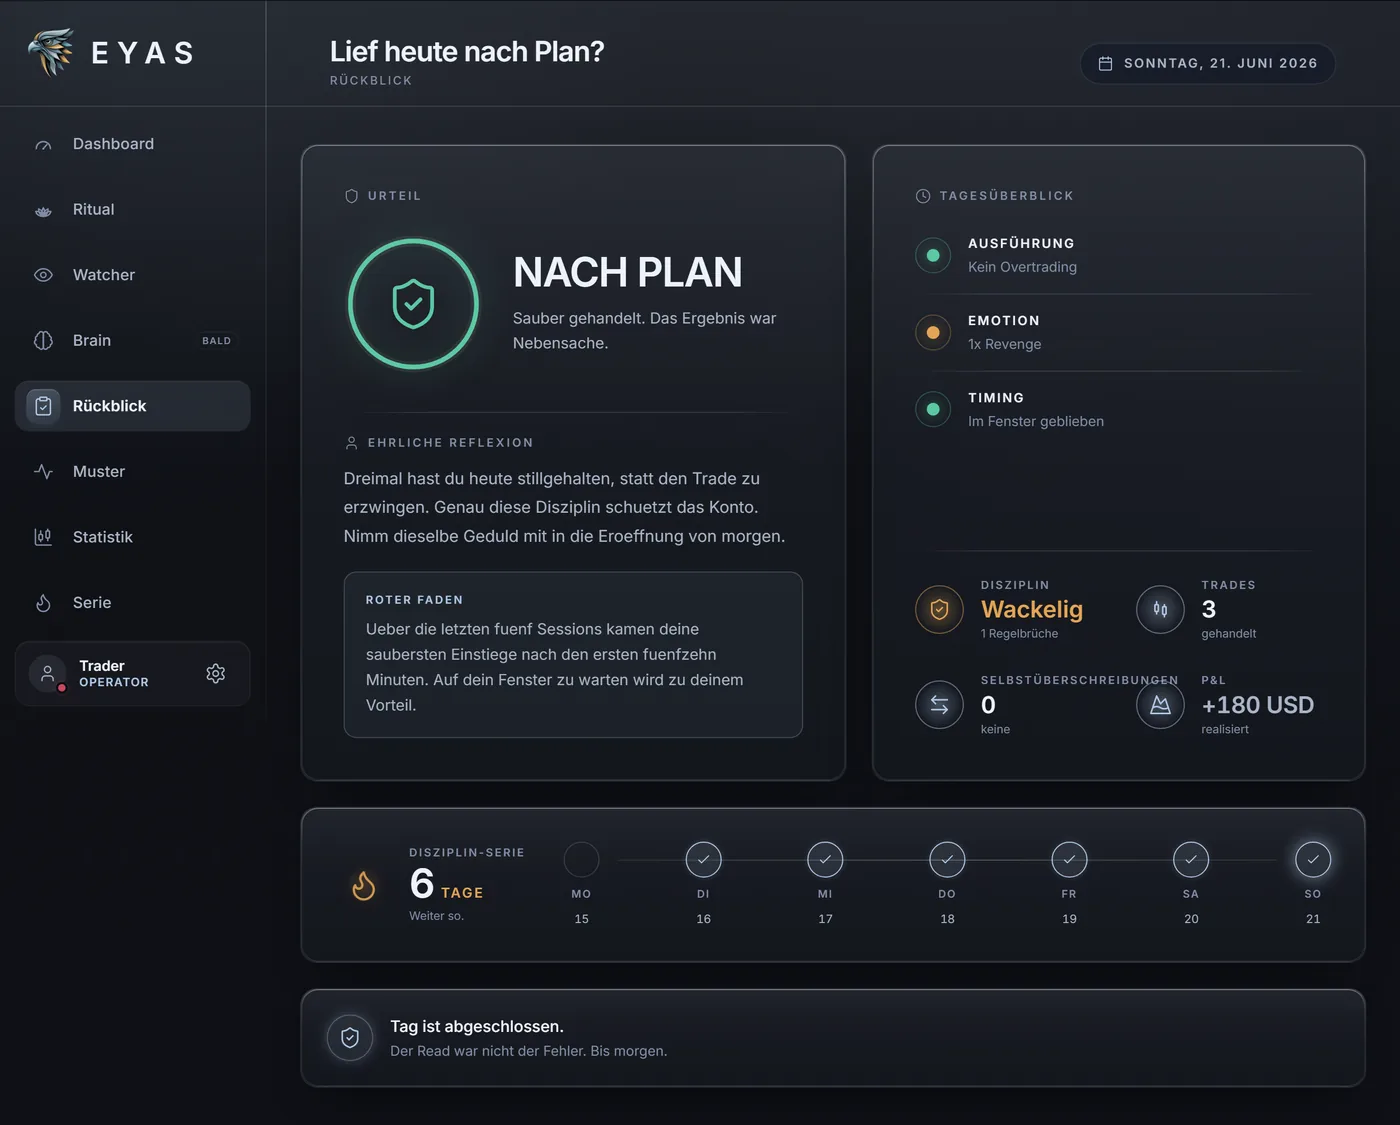Open the Sonntag, 21. Juni 2026 date picker

click(1207, 63)
